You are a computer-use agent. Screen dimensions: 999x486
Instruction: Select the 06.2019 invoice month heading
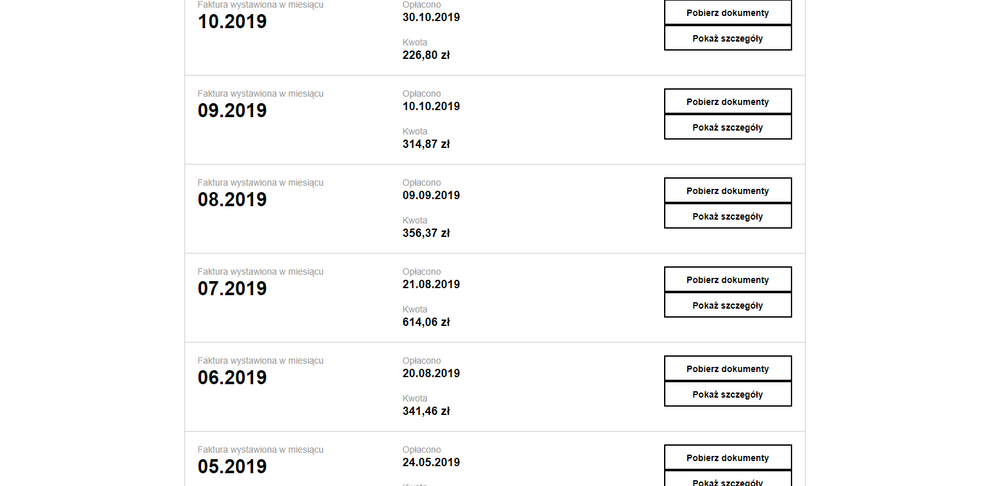232,377
